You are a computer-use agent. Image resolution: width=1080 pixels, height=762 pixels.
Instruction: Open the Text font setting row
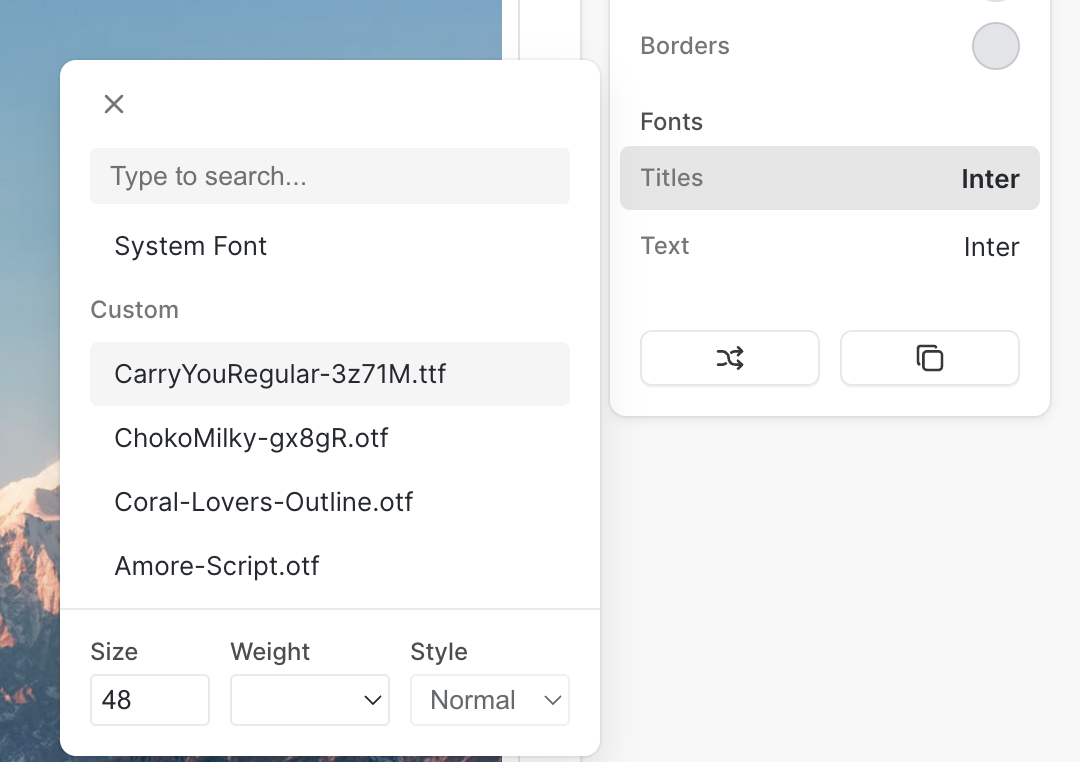pos(830,246)
